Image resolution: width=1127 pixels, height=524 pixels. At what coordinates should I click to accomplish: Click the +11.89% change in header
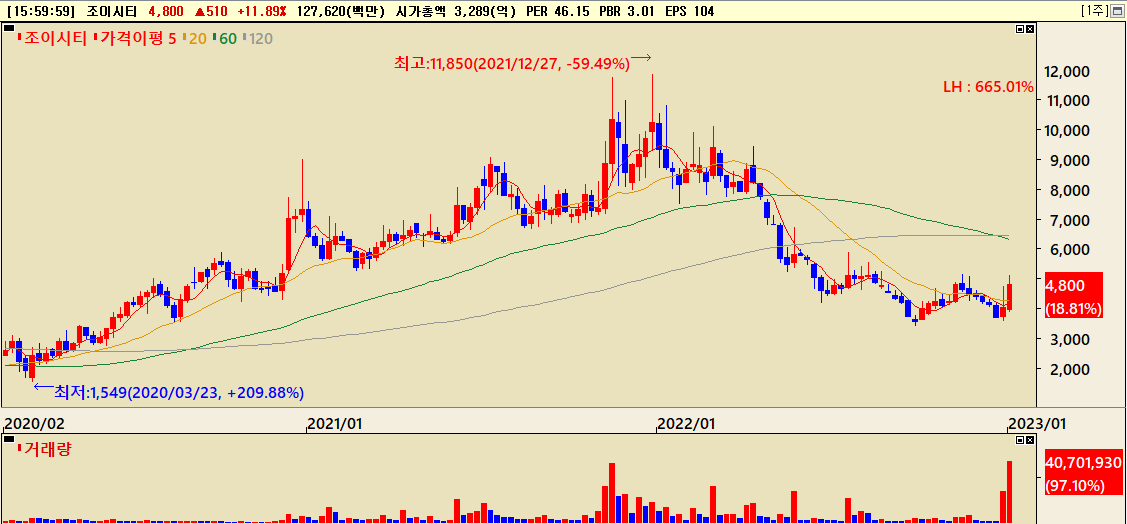(262, 12)
